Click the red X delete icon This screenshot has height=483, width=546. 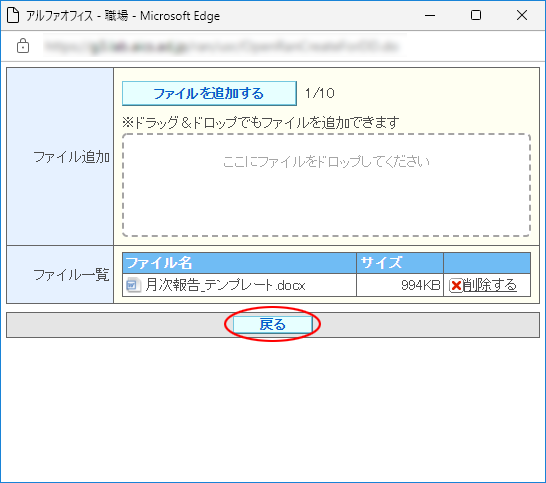tap(456, 286)
